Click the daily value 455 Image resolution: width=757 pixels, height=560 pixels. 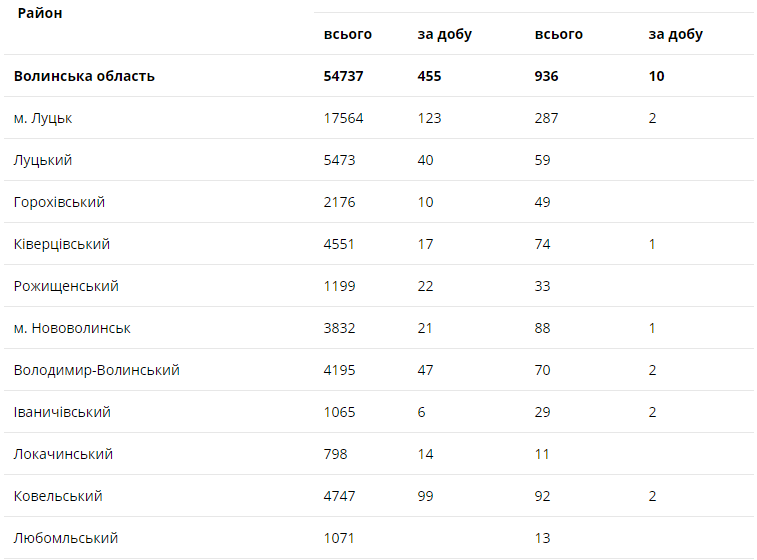point(429,76)
